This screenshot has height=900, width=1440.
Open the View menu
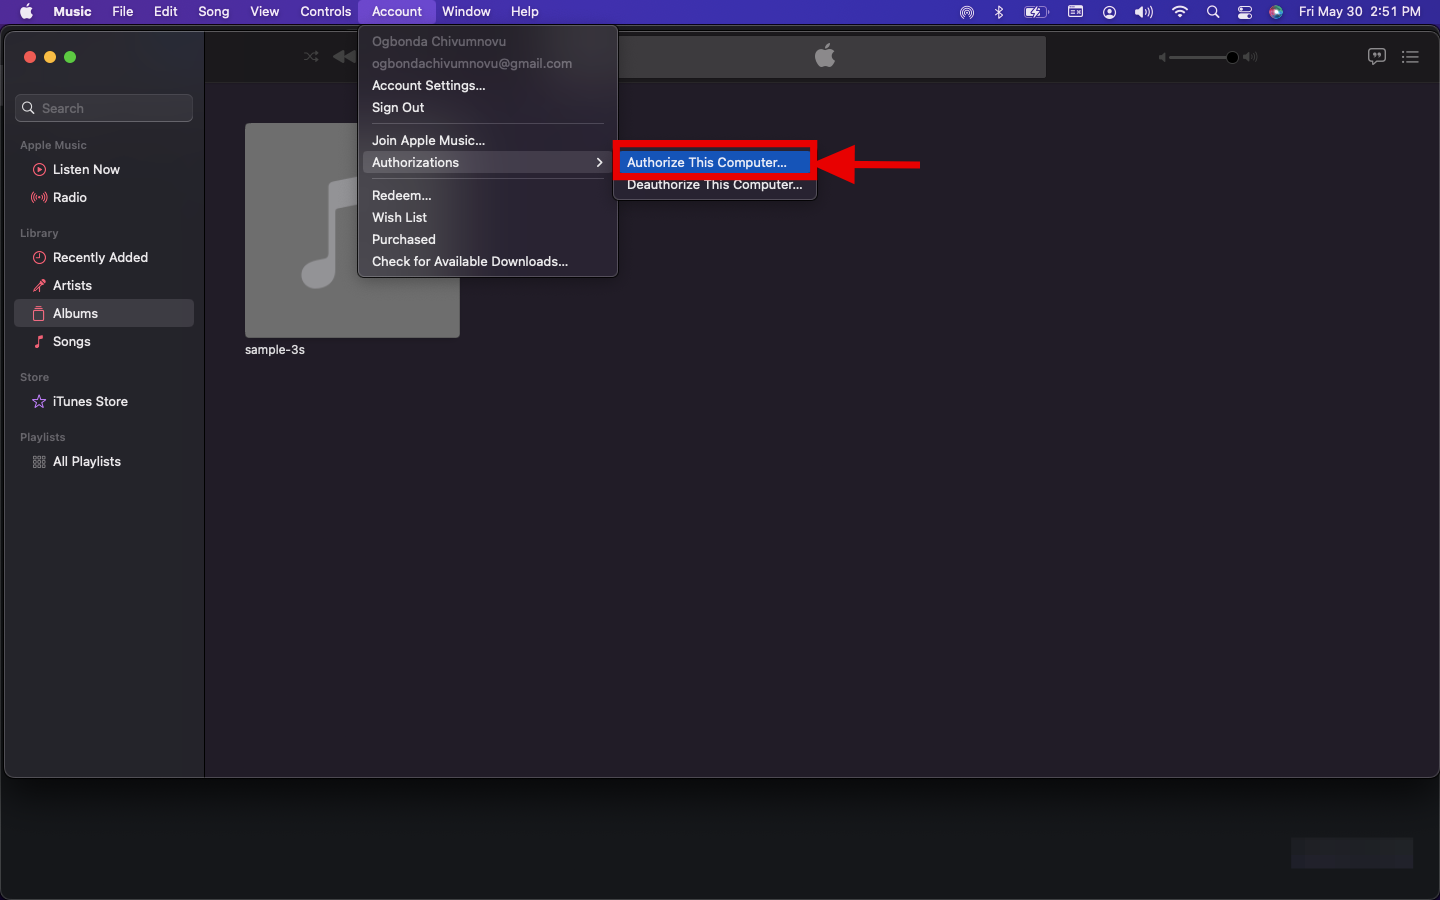click(x=265, y=12)
